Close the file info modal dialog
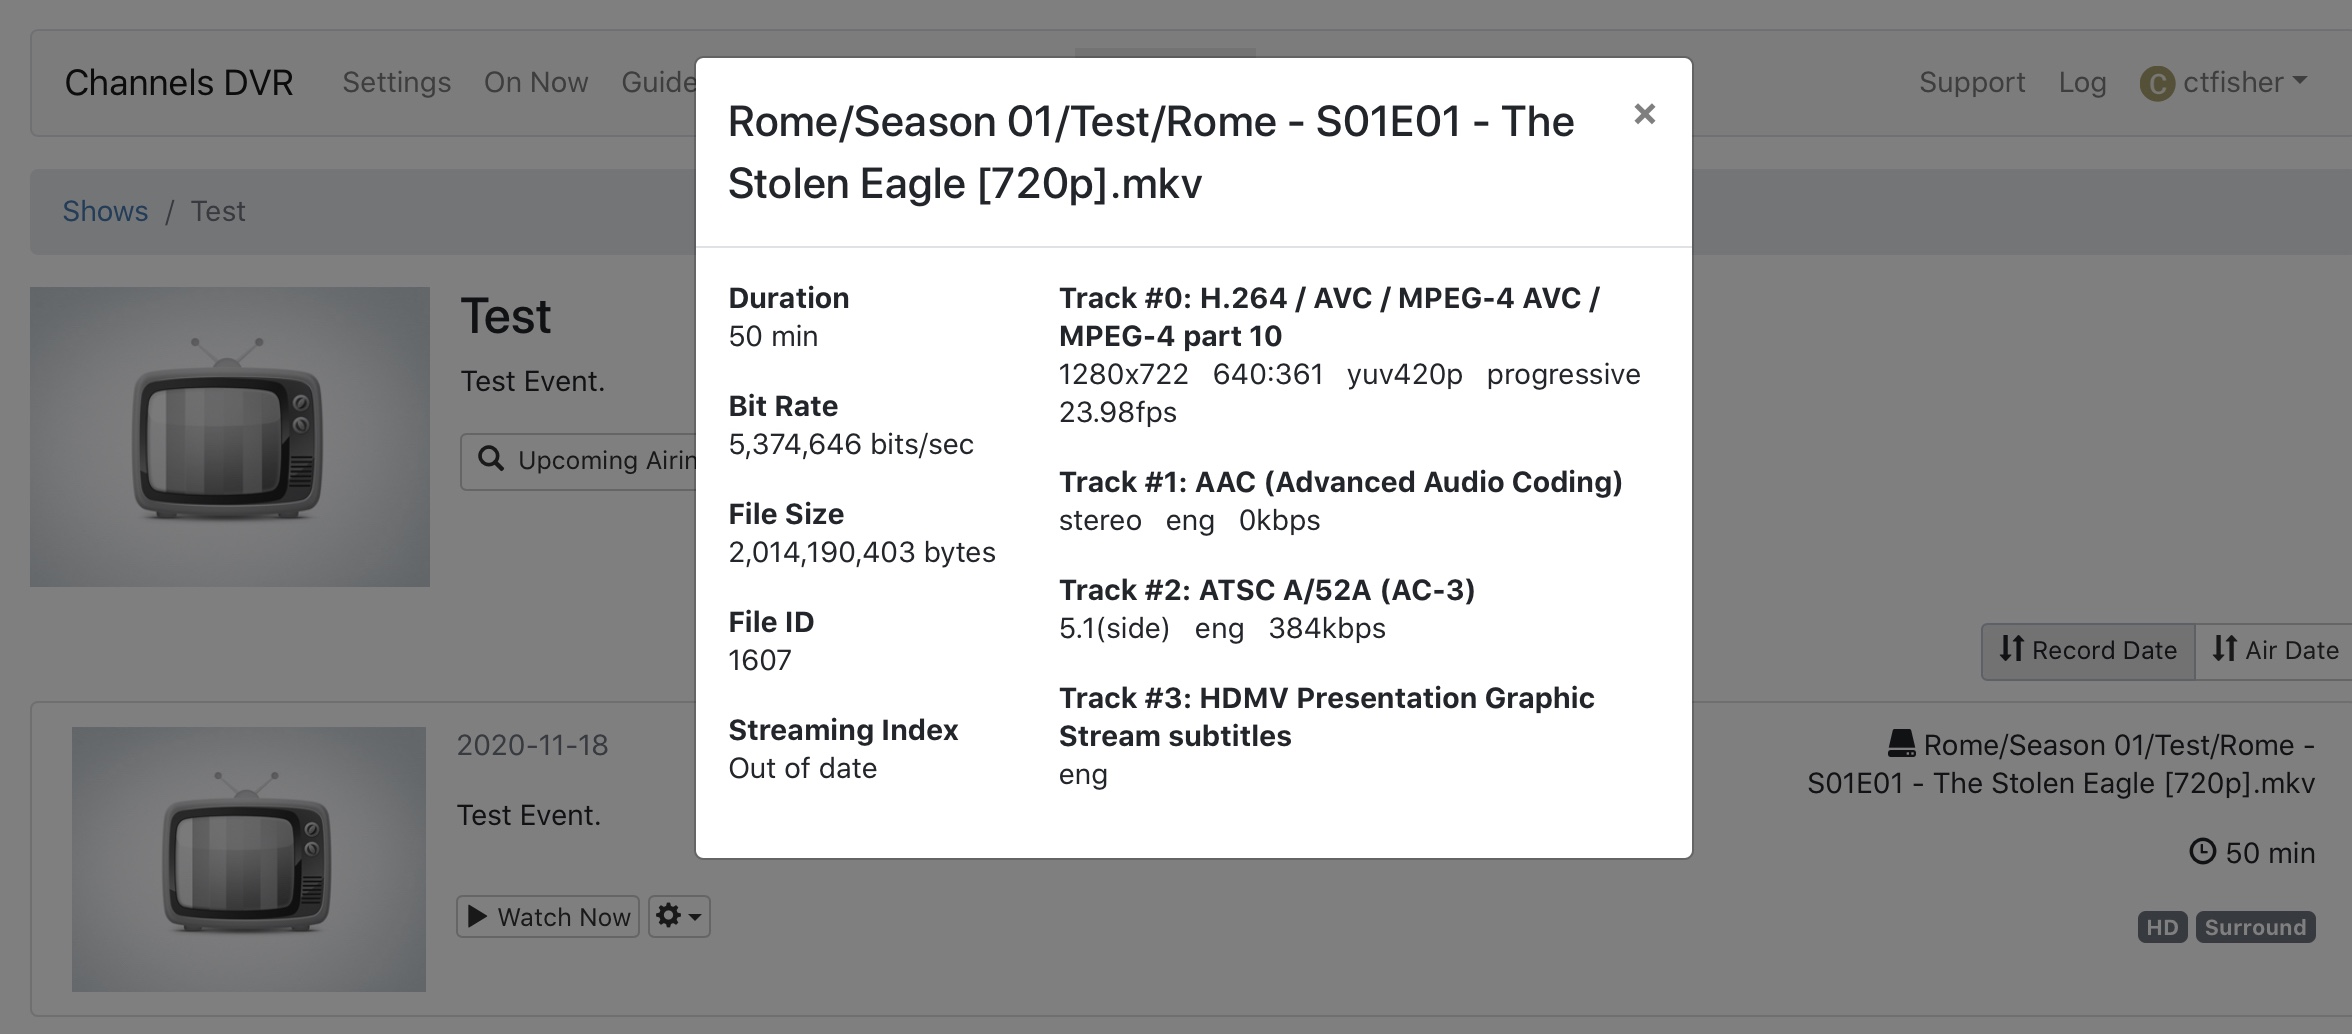The image size is (2352, 1034). click(x=1644, y=114)
